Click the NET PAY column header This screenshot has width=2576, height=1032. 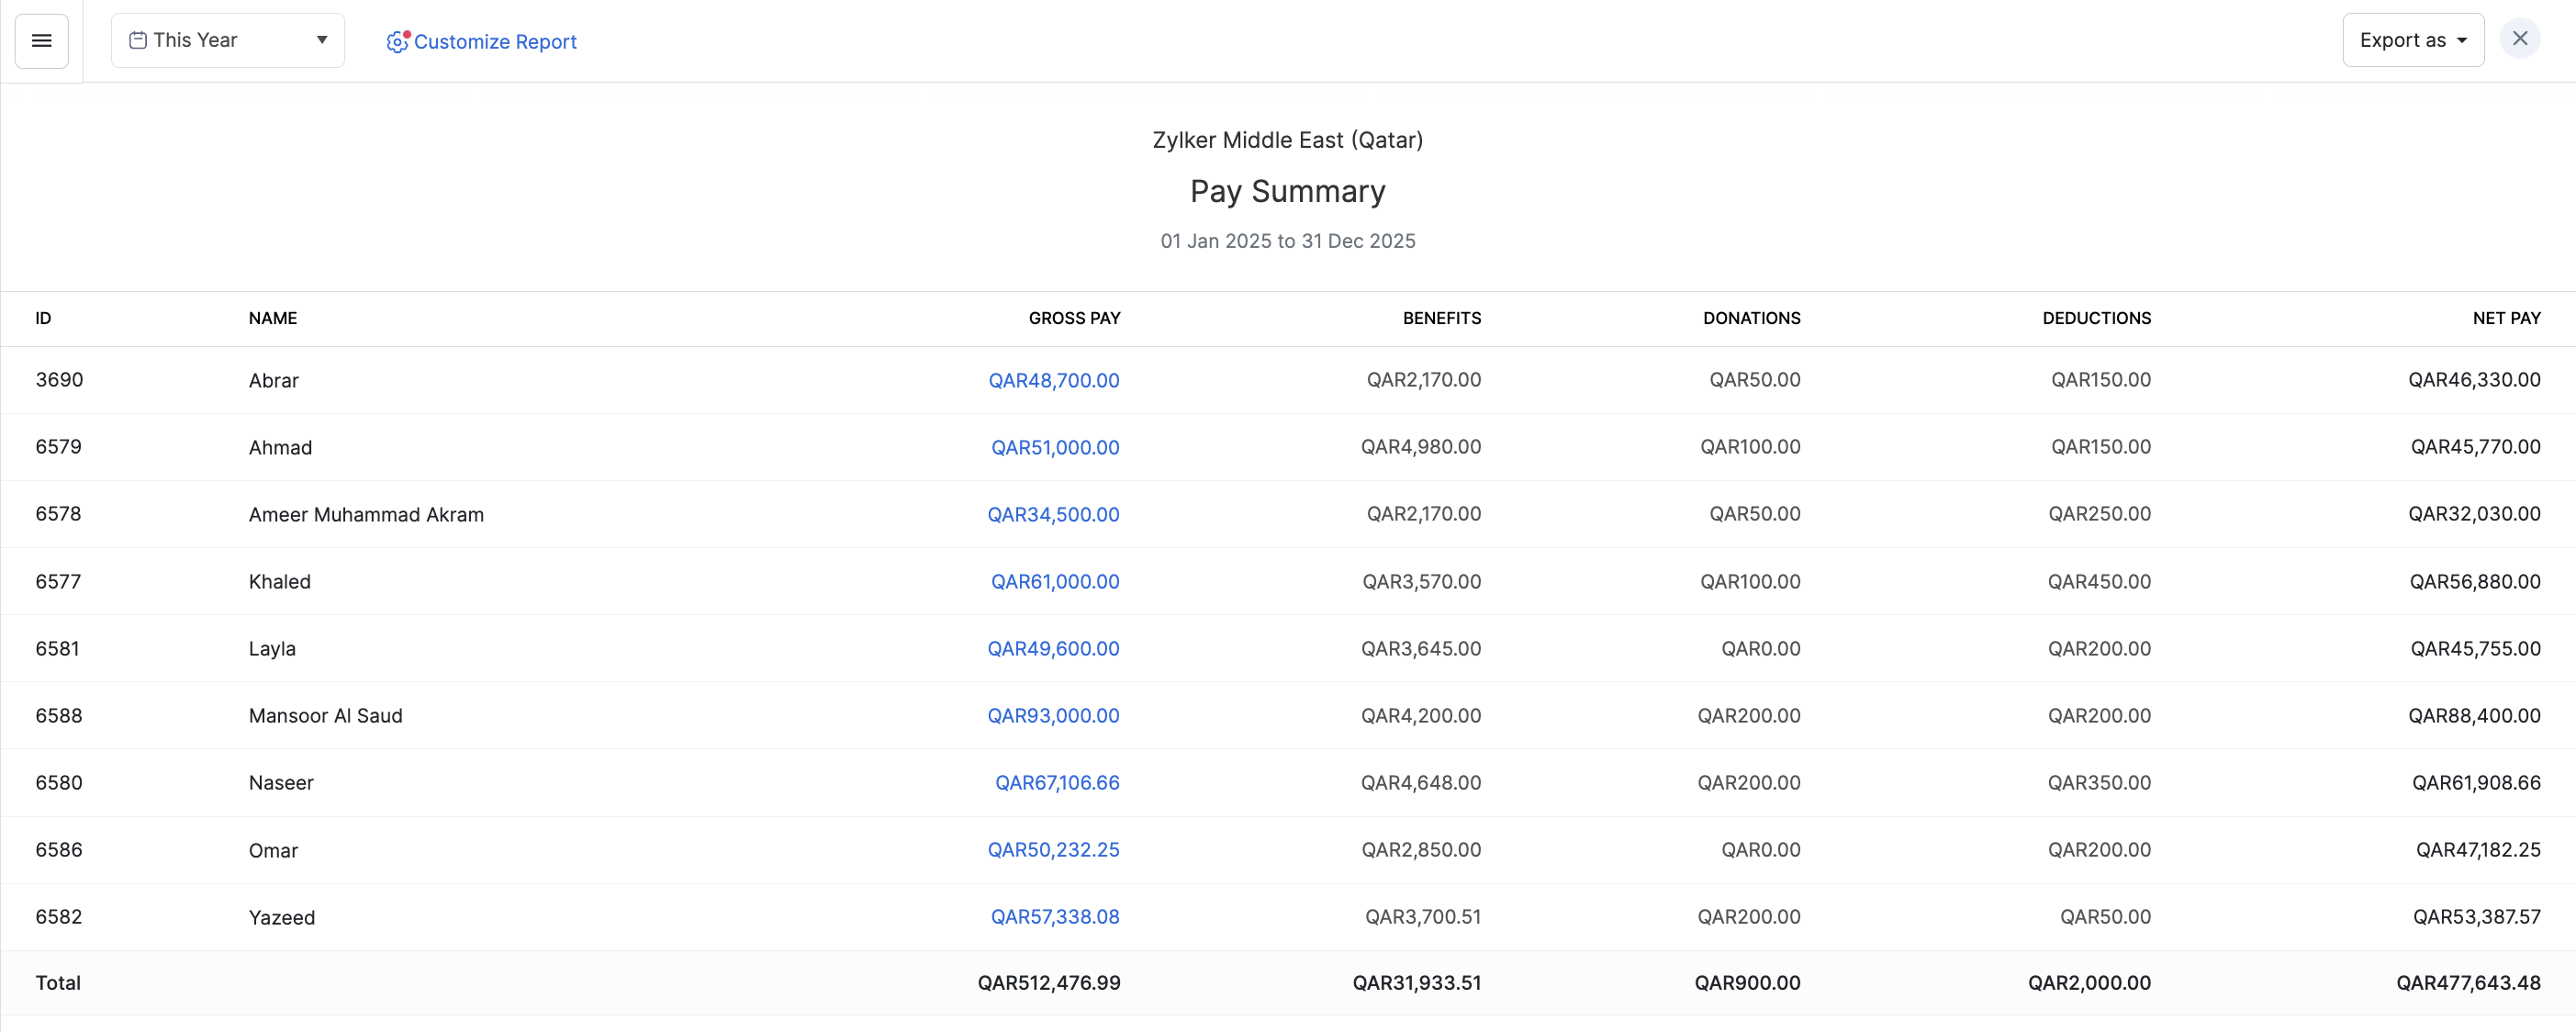(x=2505, y=318)
